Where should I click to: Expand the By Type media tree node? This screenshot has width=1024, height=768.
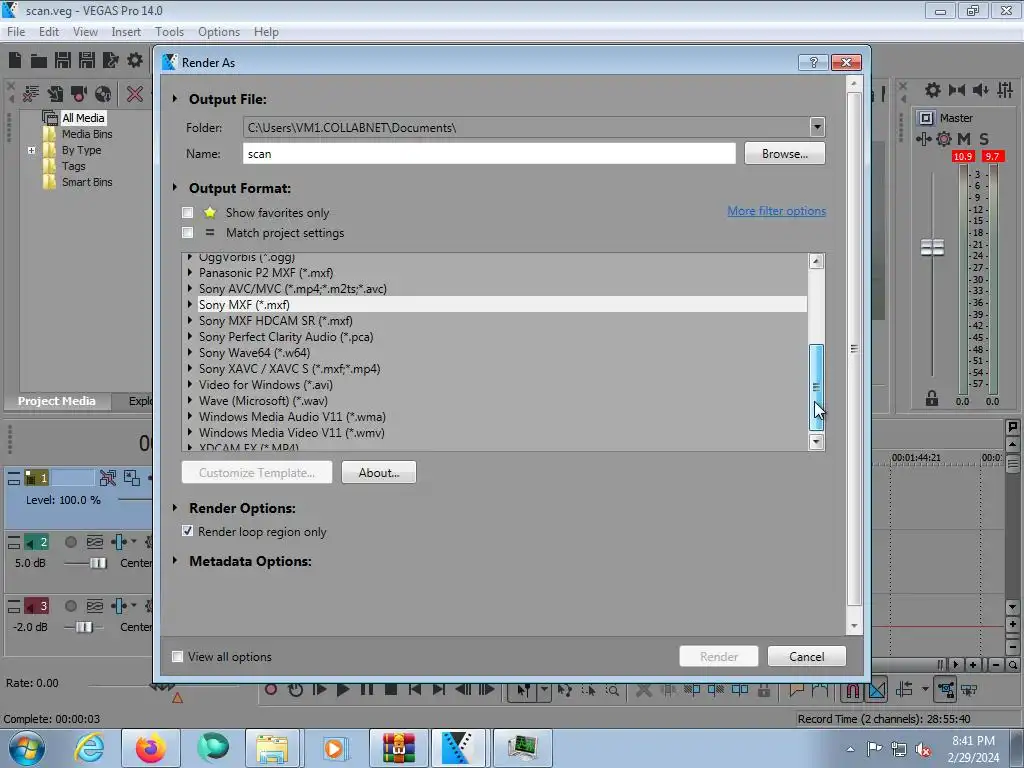pos(31,150)
